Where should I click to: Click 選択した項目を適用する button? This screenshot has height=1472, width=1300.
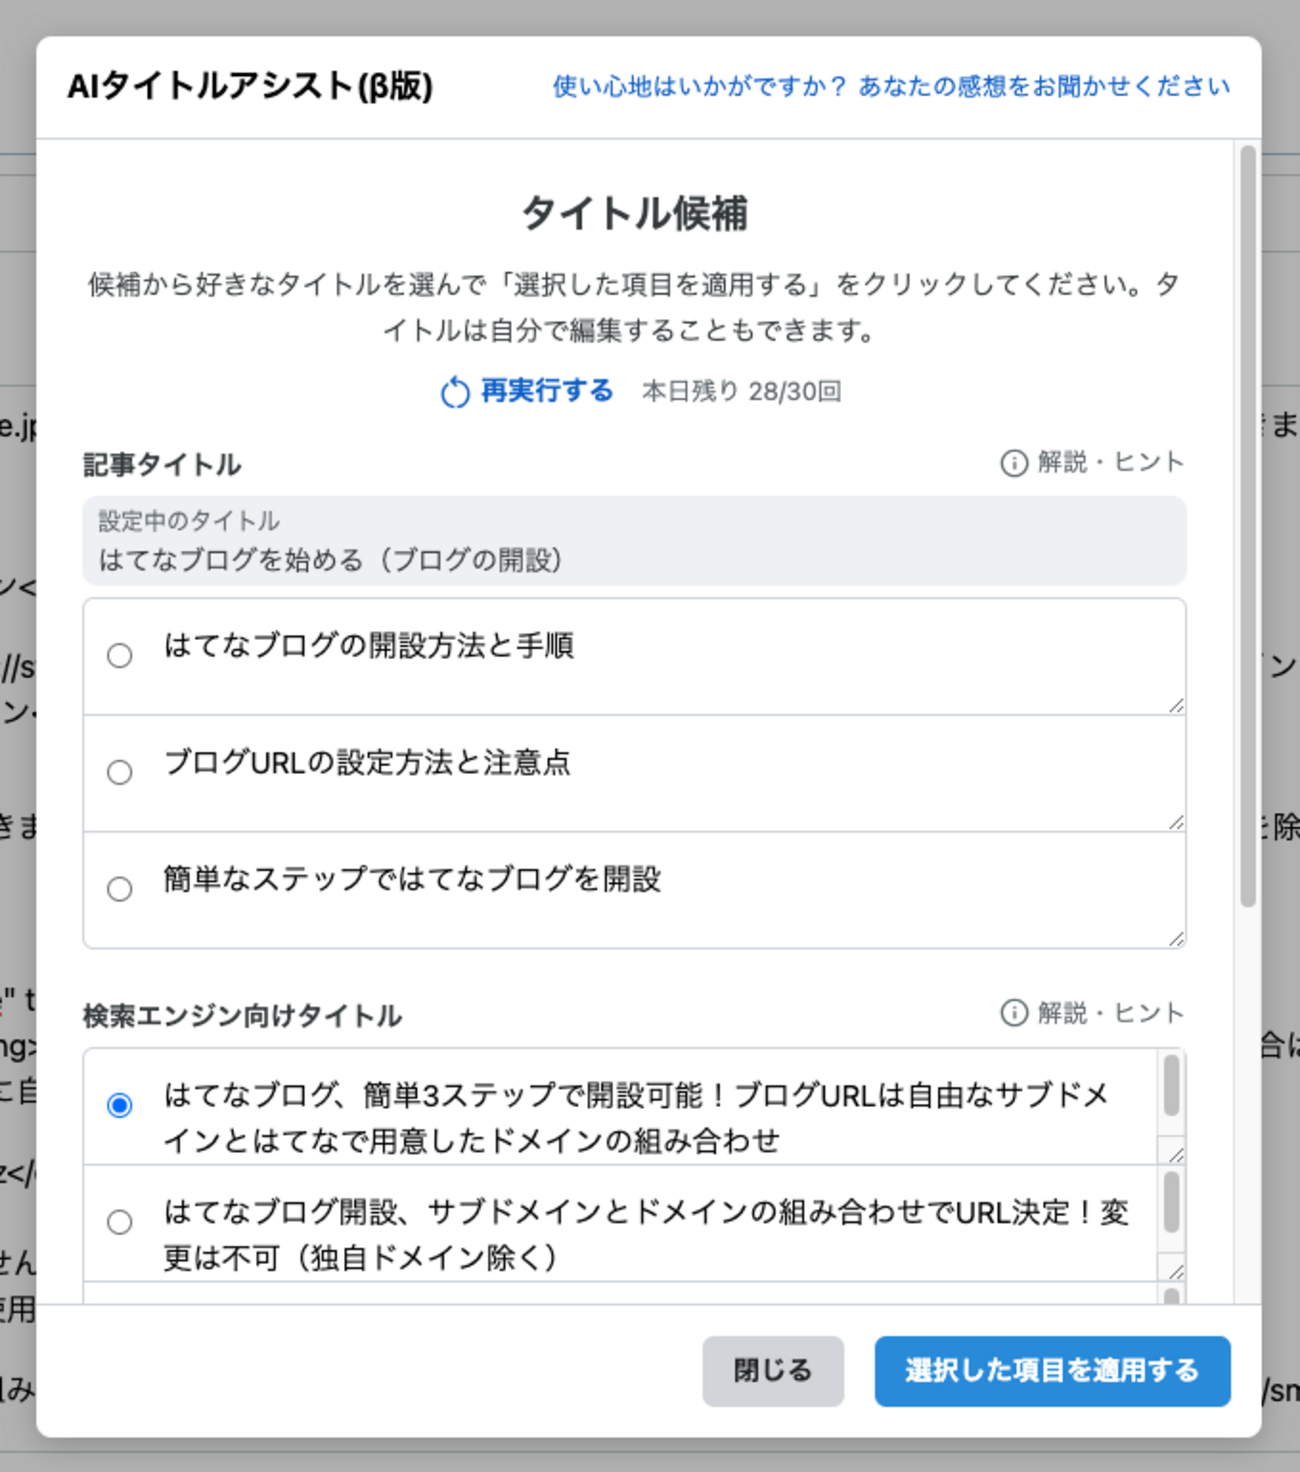(1052, 1371)
